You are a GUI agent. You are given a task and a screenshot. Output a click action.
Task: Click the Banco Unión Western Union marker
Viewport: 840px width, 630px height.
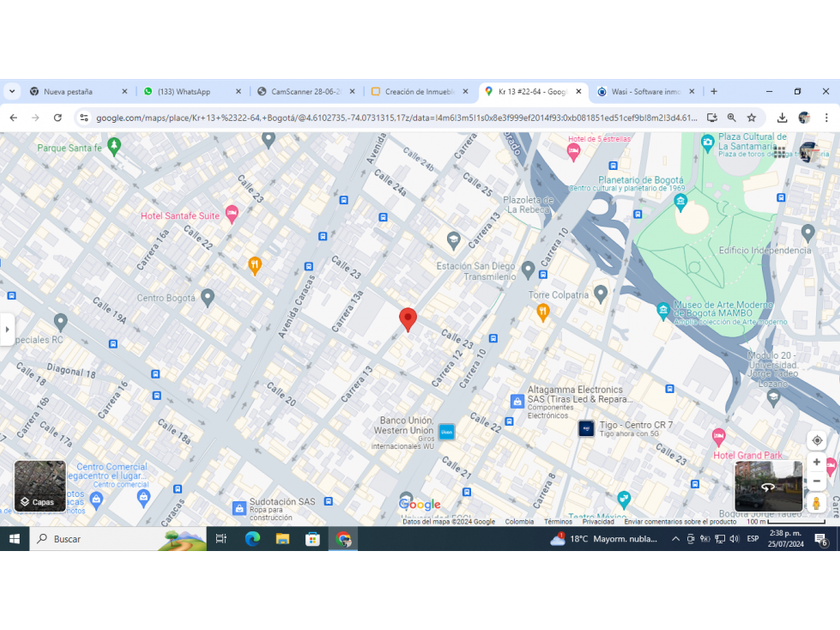tap(447, 431)
